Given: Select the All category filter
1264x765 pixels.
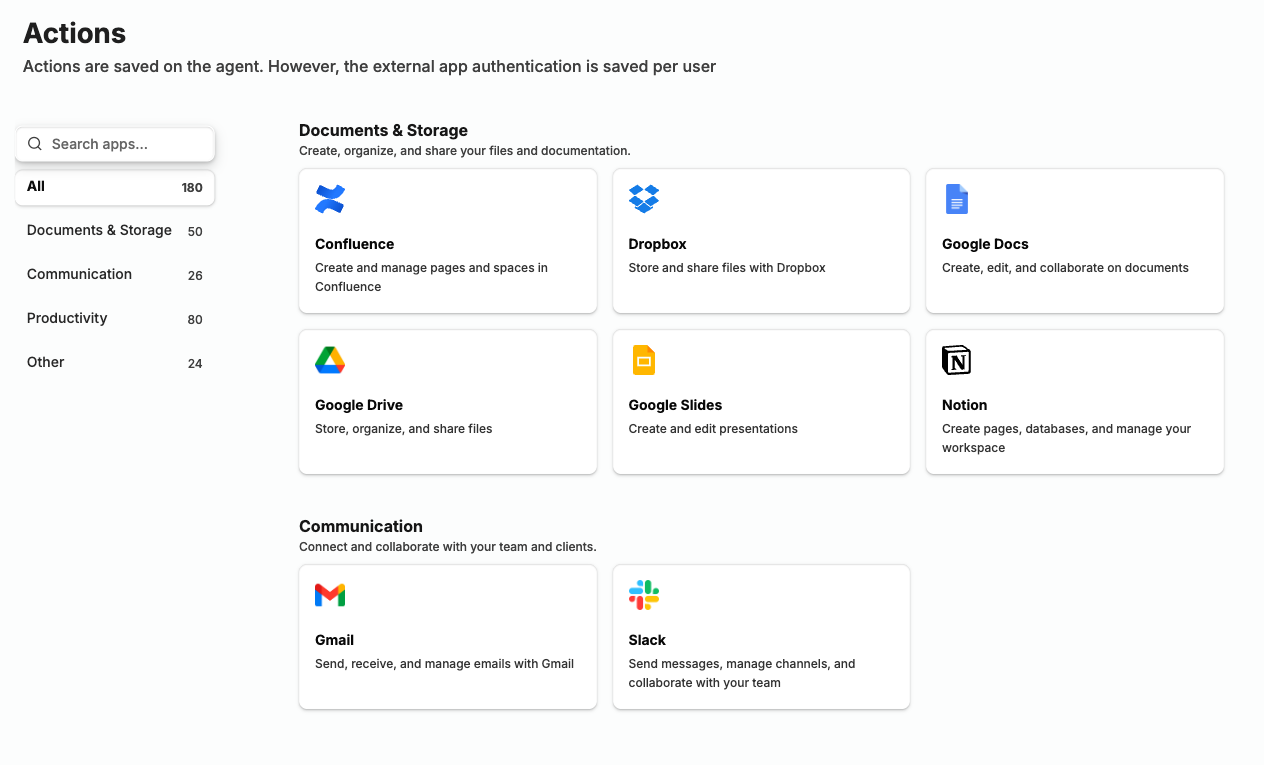Looking at the screenshot, I should pos(115,187).
